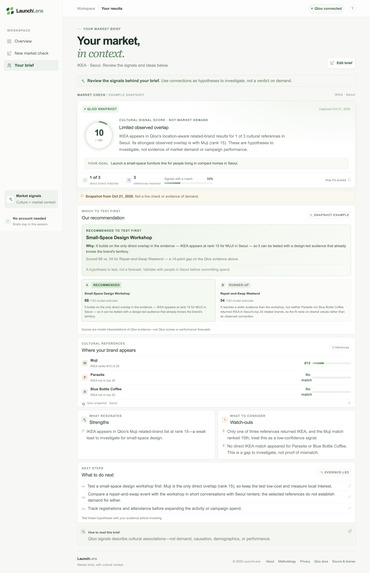Click the Market signals sidebar card
370x573 pixels.
pyautogui.click(x=31, y=199)
